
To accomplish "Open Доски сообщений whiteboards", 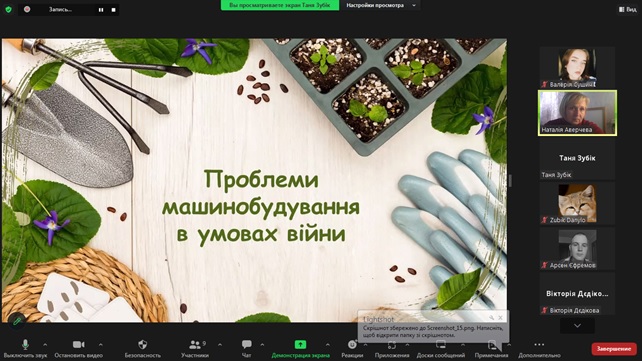I will [441, 349].
